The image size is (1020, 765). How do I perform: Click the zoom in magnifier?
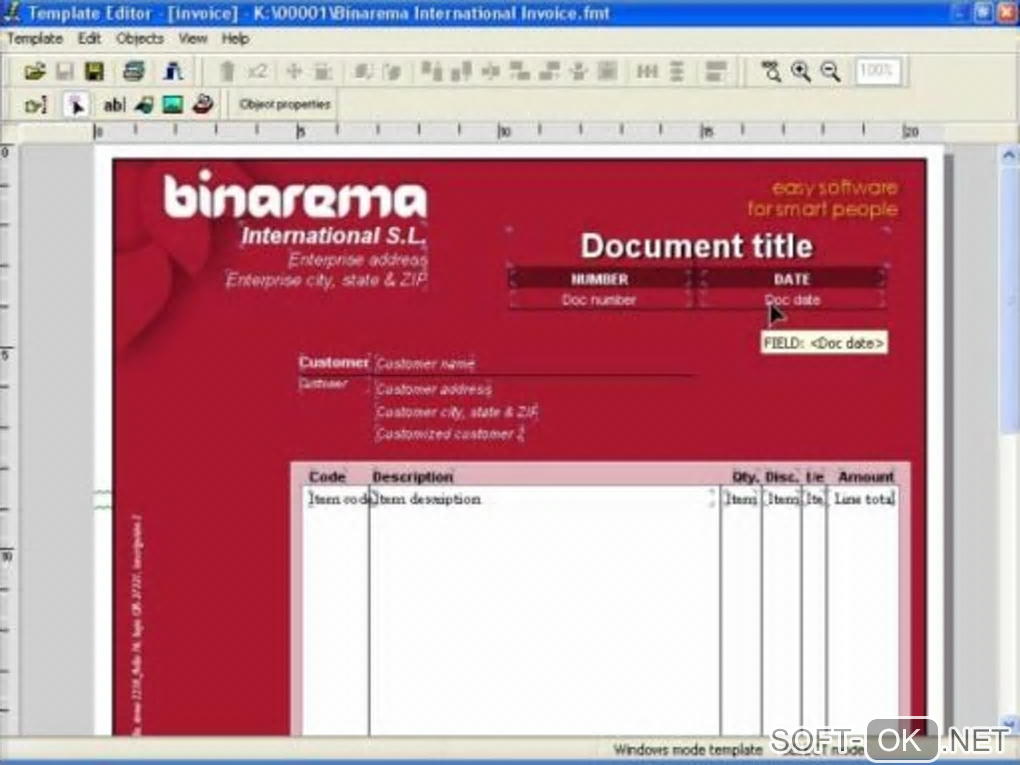(x=801, y=71)
